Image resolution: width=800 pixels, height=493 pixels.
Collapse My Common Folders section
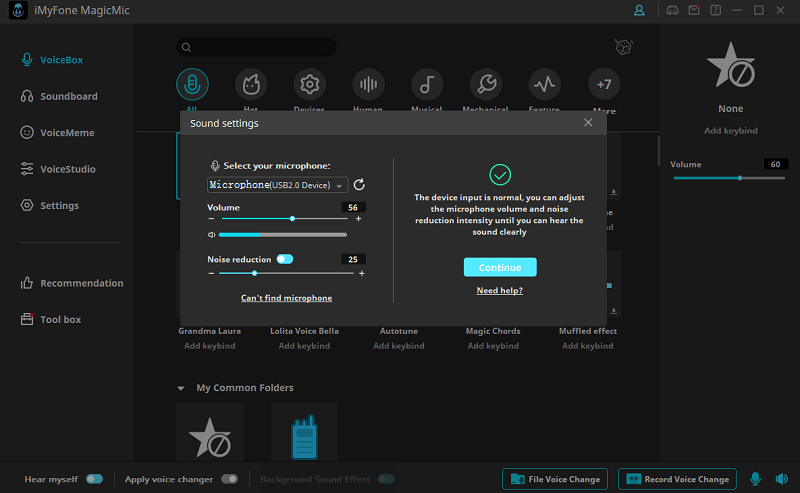[181, 388]
